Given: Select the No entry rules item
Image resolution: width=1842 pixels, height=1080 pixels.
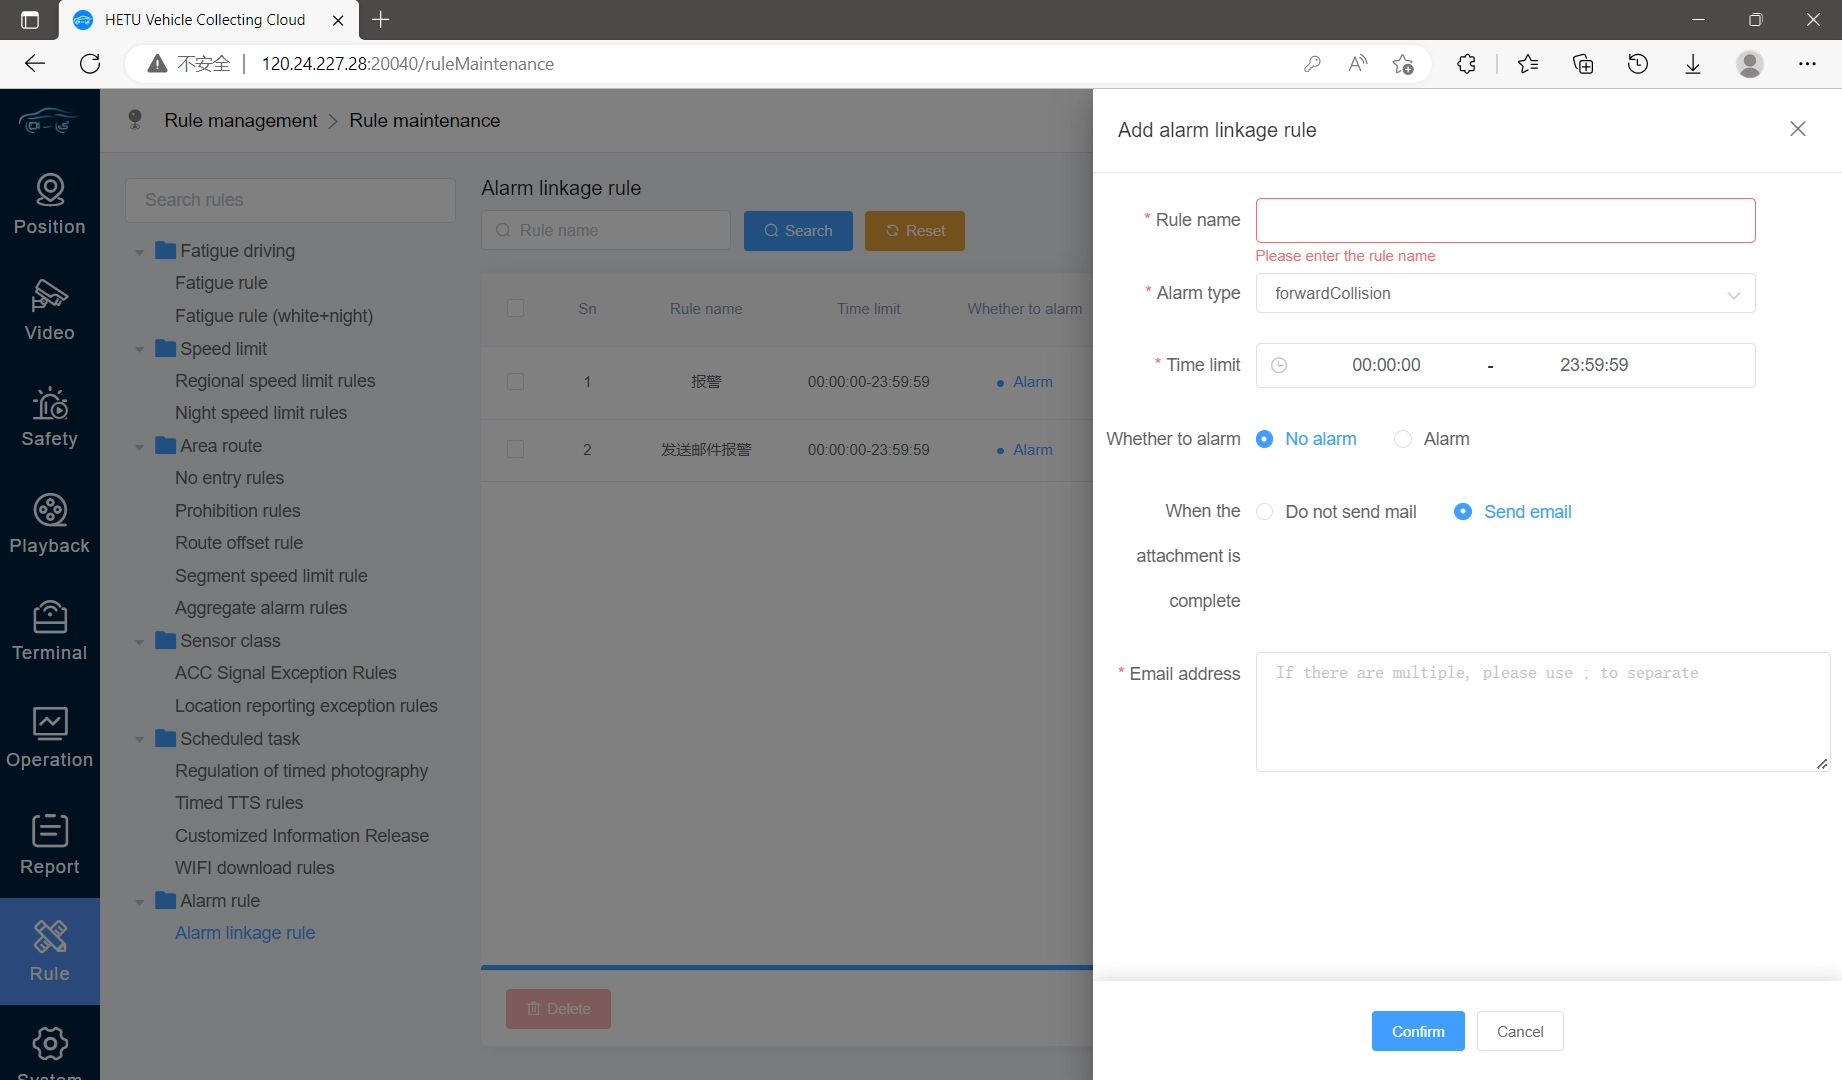Looking at the screenshot, I should pos(229,478).
